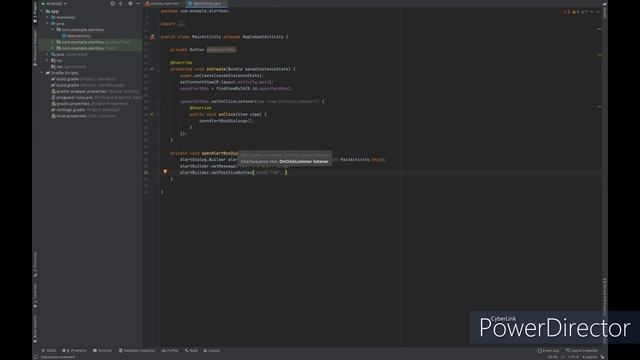Select gradle-wrapper.properties in tree

click(x=95, y=91)
